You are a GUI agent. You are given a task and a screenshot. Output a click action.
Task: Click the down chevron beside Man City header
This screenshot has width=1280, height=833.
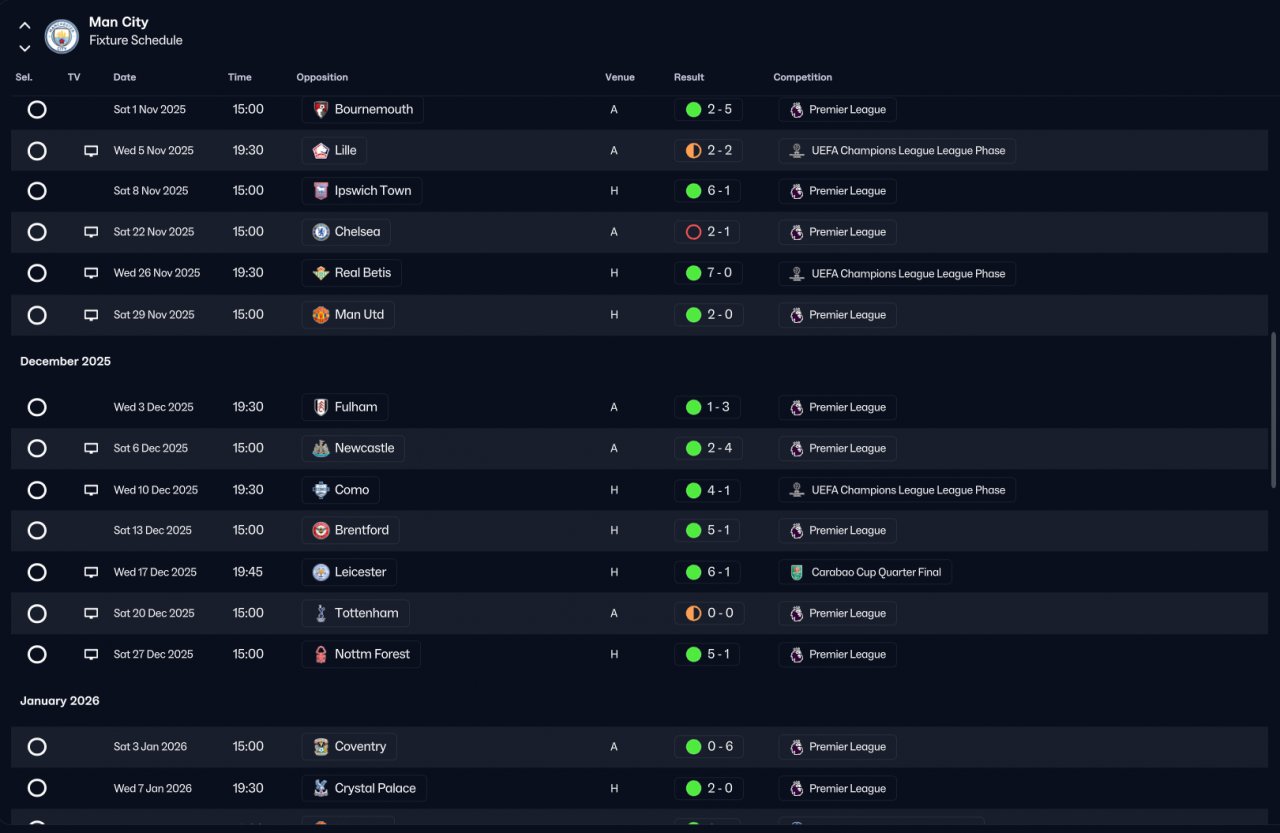25,47
